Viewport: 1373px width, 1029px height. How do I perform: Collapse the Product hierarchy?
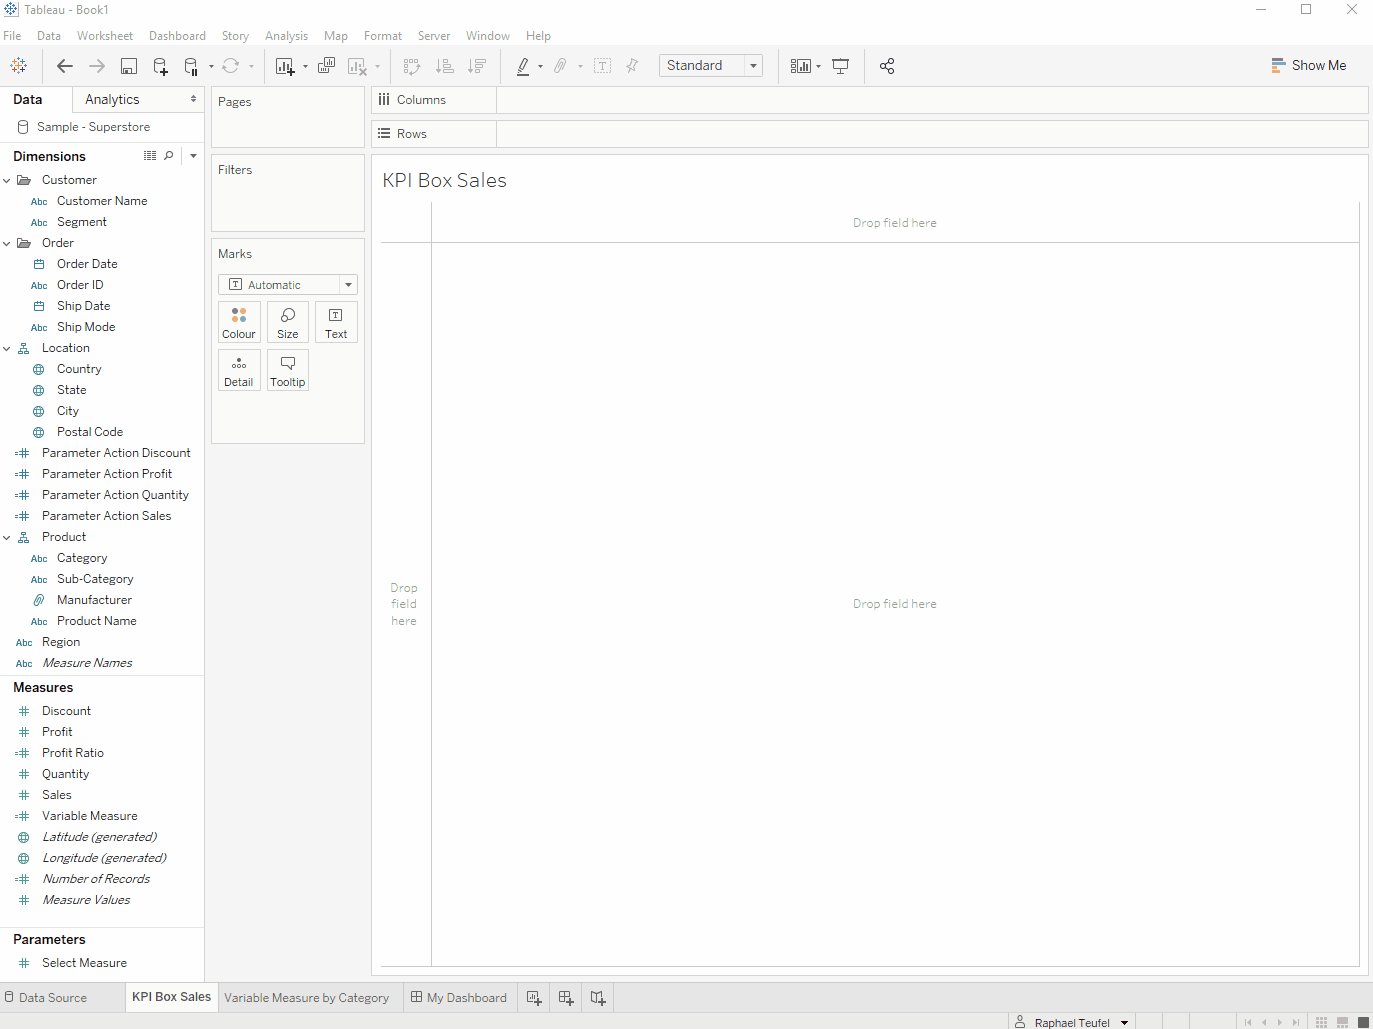click(7, 538)
